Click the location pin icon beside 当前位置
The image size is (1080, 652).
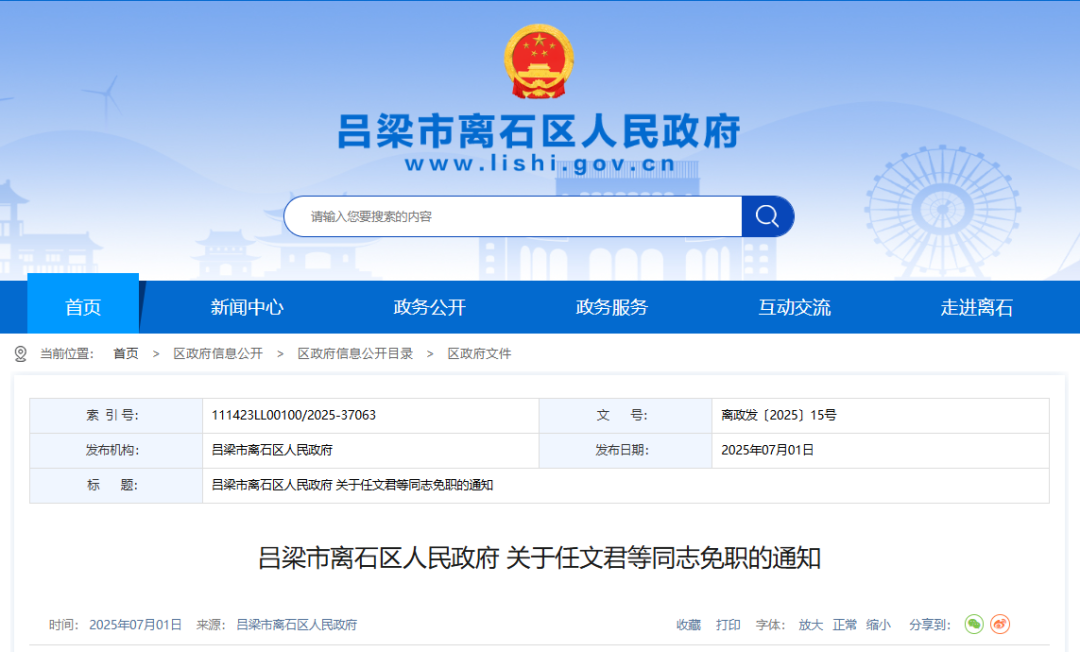[x=16, y=352]
